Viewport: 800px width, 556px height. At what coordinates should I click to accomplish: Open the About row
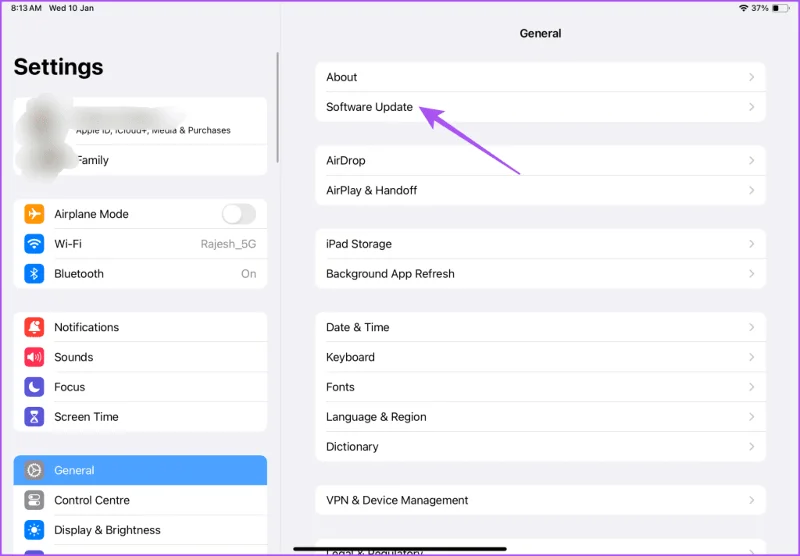(x=540, y=77)
